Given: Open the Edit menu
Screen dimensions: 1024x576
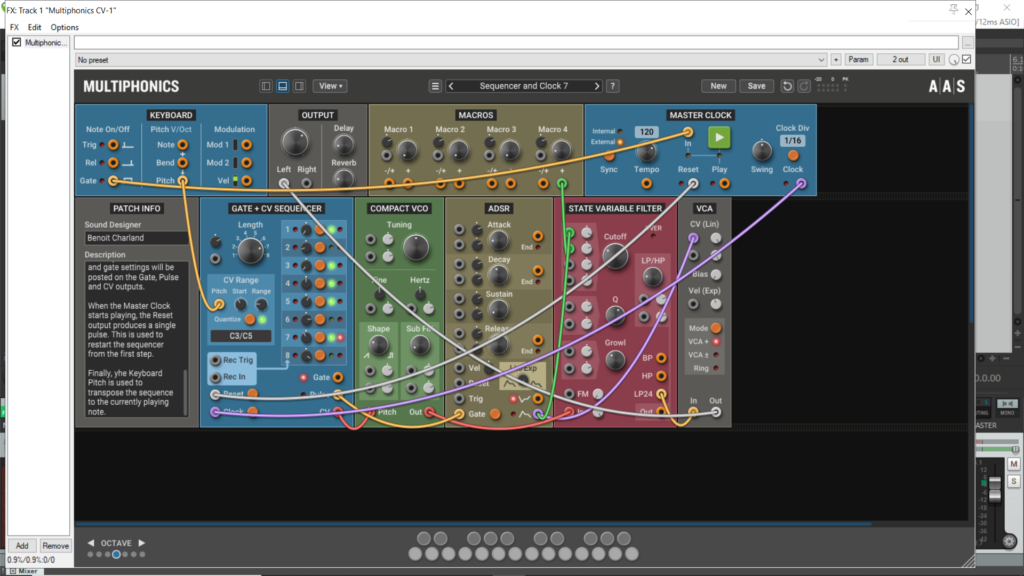Looking at the screenshot, I should (35, 27).
